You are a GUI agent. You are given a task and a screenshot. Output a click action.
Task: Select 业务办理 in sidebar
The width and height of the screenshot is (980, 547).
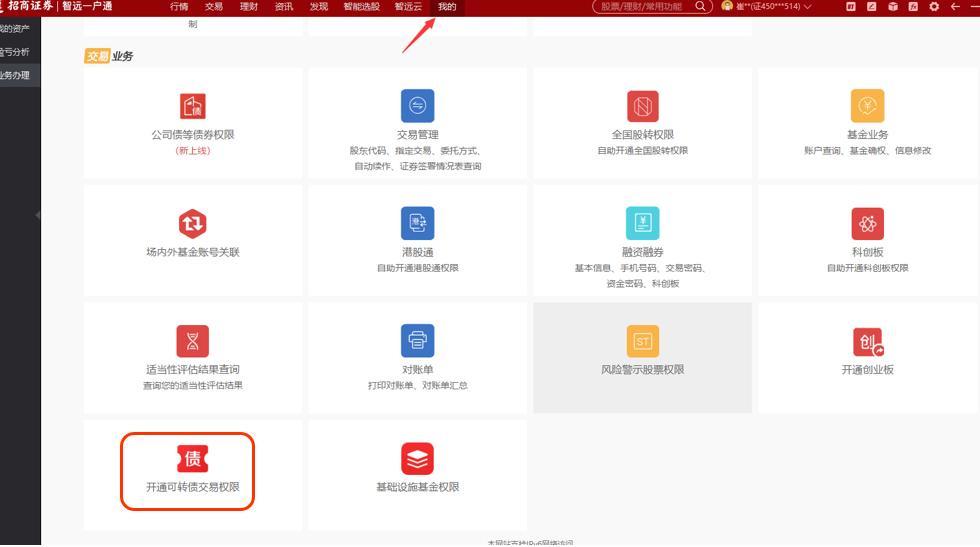[x=20, y=75]
